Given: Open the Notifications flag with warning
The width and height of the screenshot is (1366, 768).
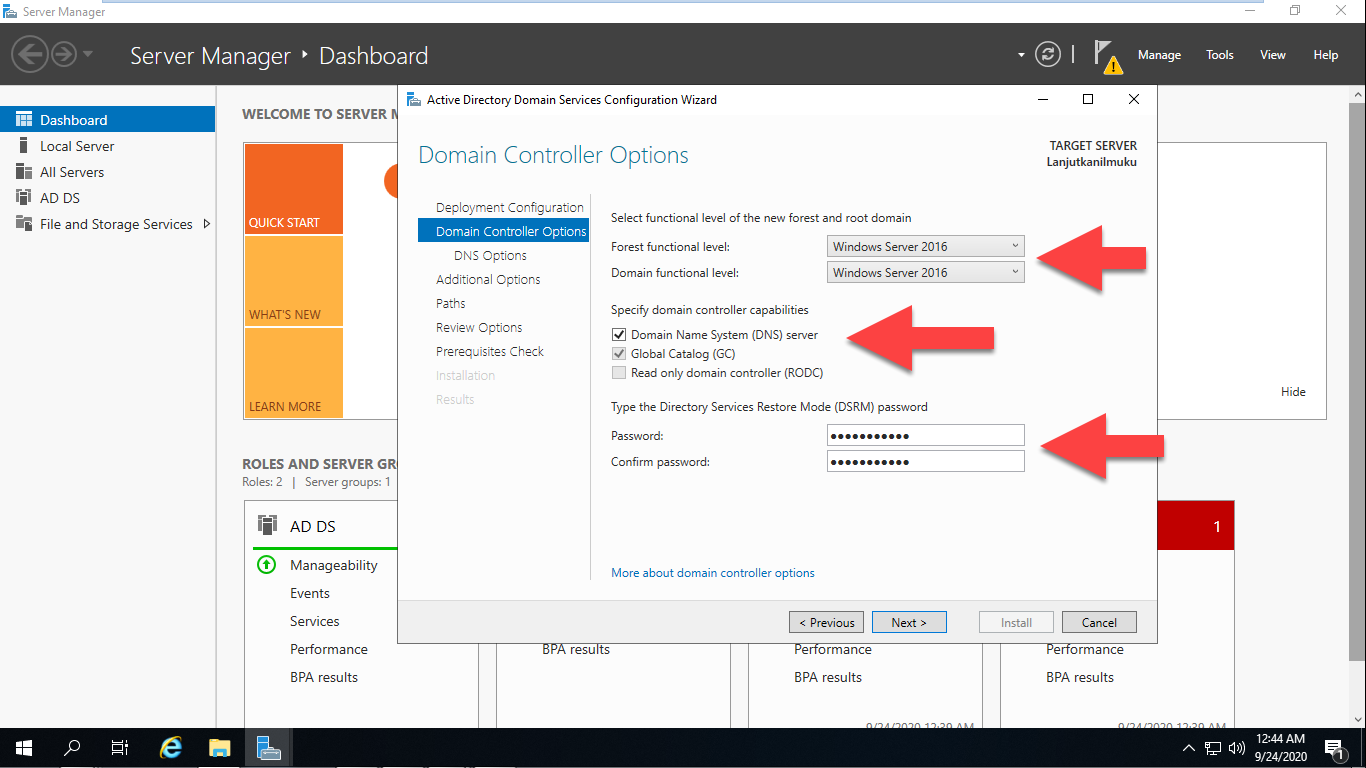Looking at the screenshot, I should point(1107,56).
